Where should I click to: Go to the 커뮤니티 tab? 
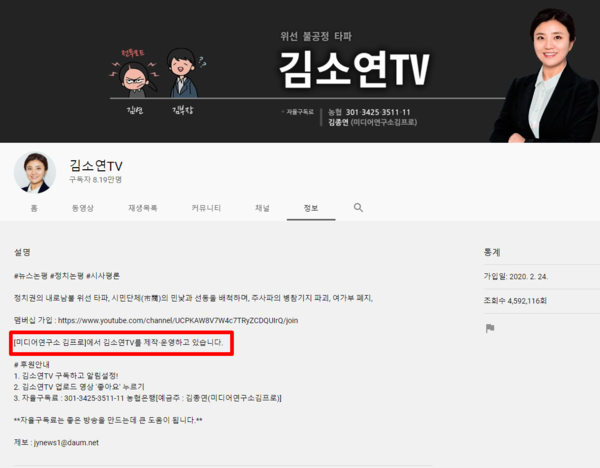(x=206, y=208)
